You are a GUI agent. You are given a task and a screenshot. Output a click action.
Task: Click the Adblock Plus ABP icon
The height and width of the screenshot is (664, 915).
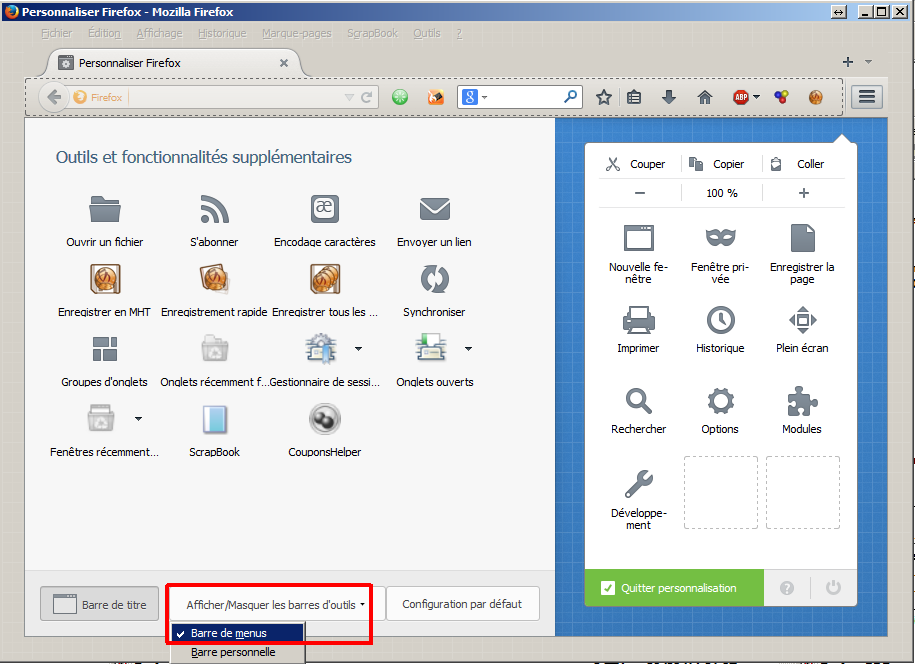[x=741, y=97]
